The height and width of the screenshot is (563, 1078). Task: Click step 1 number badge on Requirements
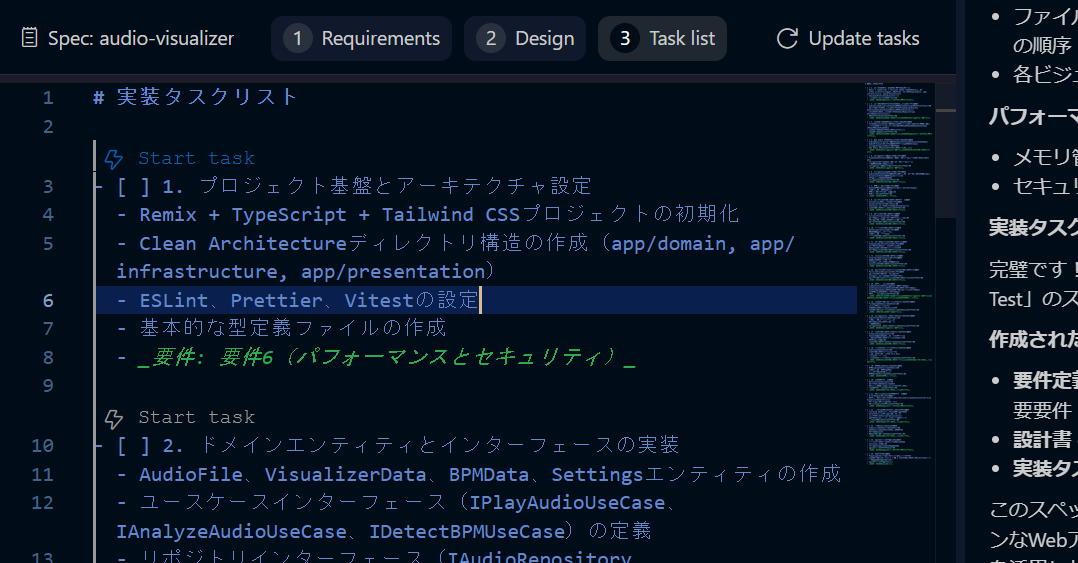(298, 38)
